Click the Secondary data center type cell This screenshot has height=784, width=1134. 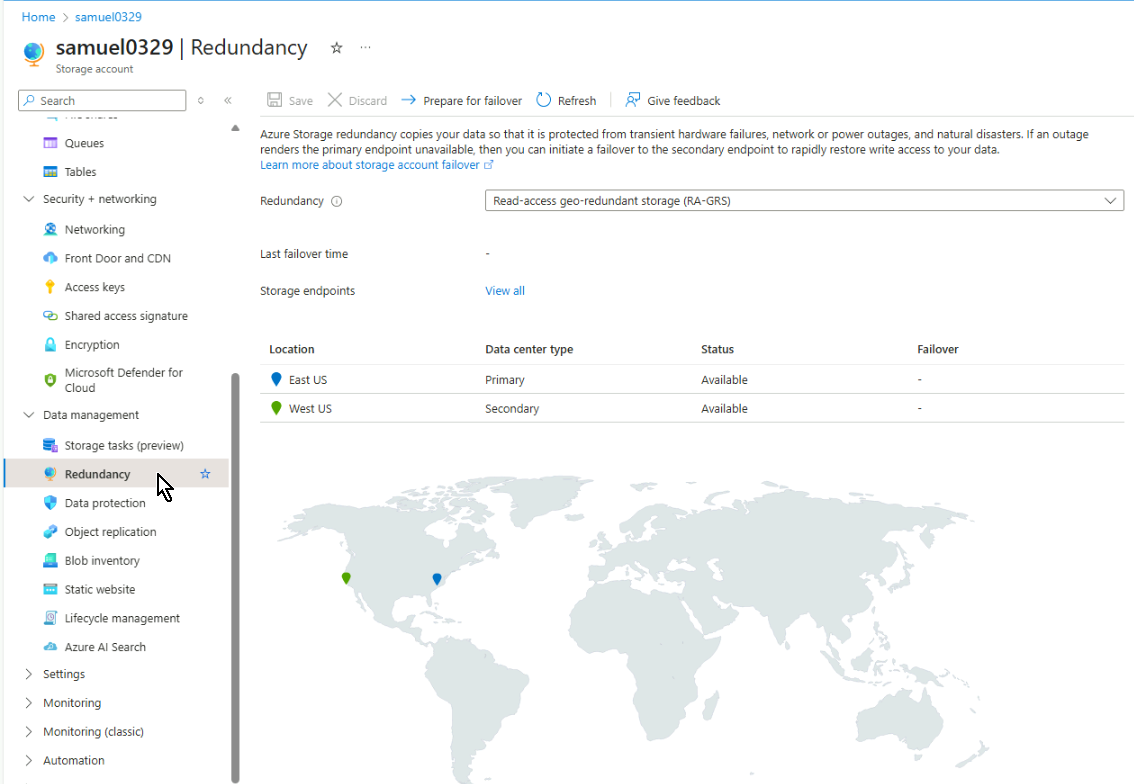512,409
